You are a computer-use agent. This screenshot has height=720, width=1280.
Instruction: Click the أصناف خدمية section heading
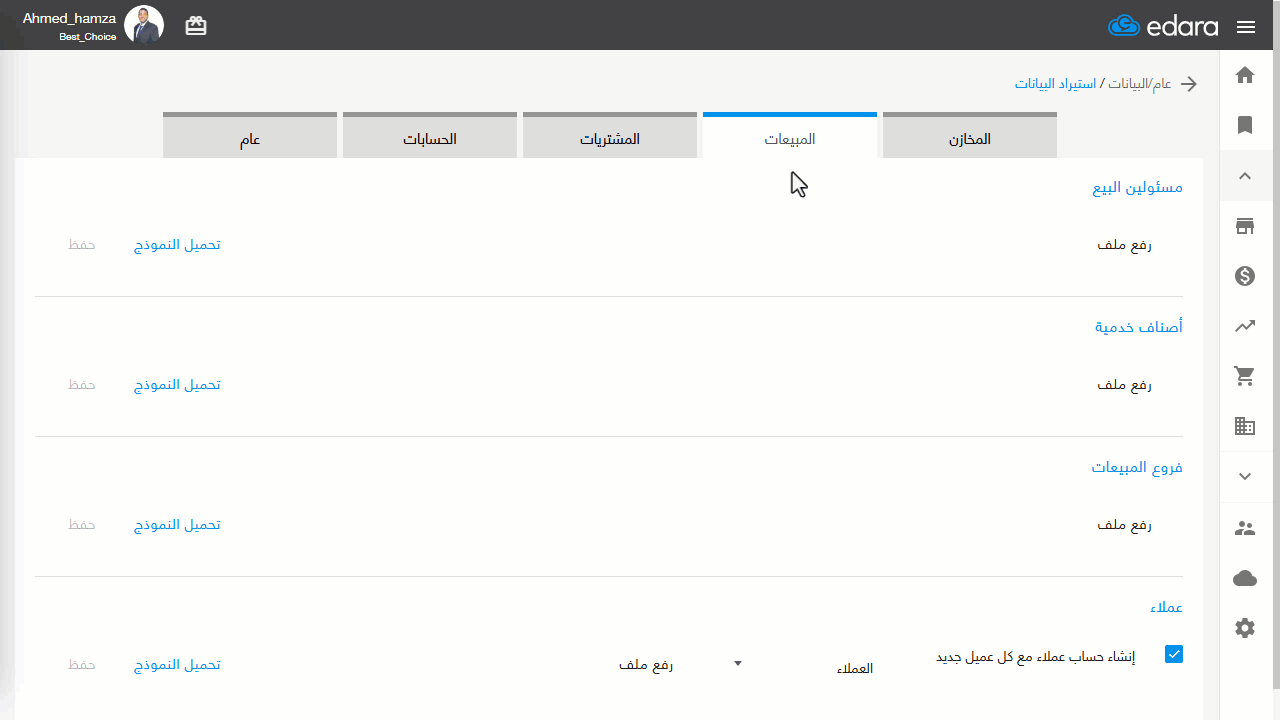(1139, 327)
